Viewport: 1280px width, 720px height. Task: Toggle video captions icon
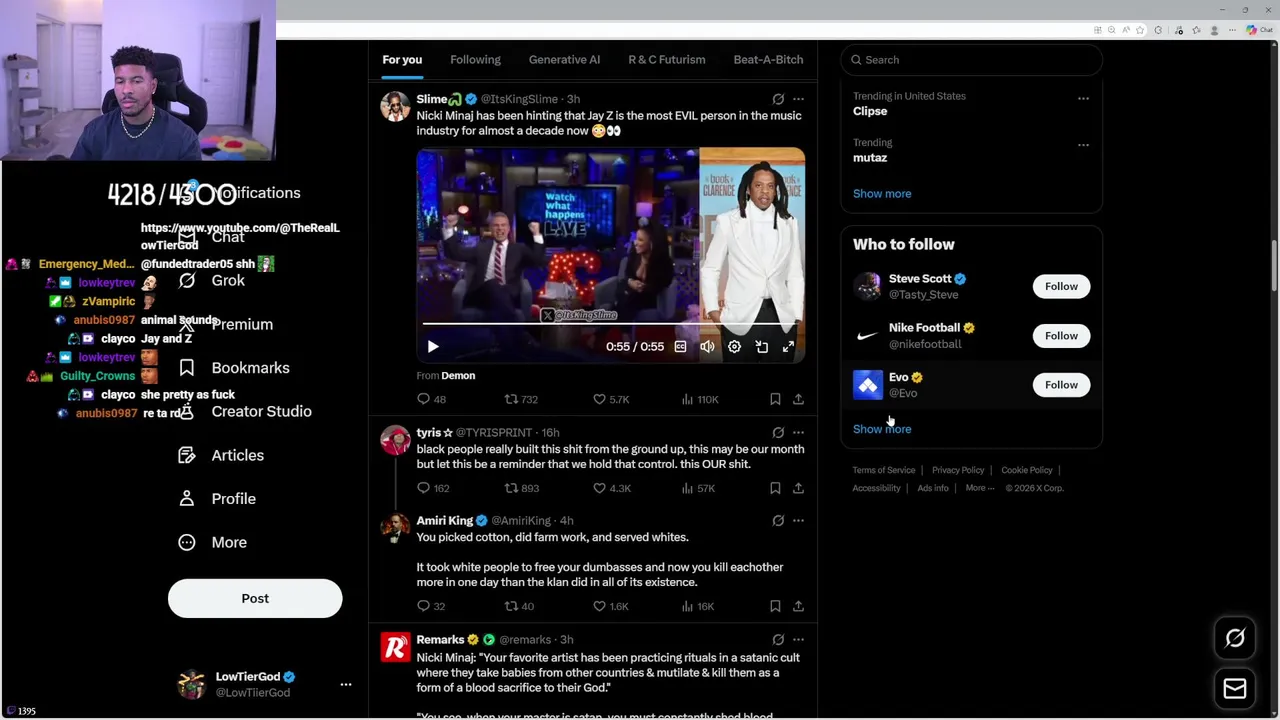680,346
